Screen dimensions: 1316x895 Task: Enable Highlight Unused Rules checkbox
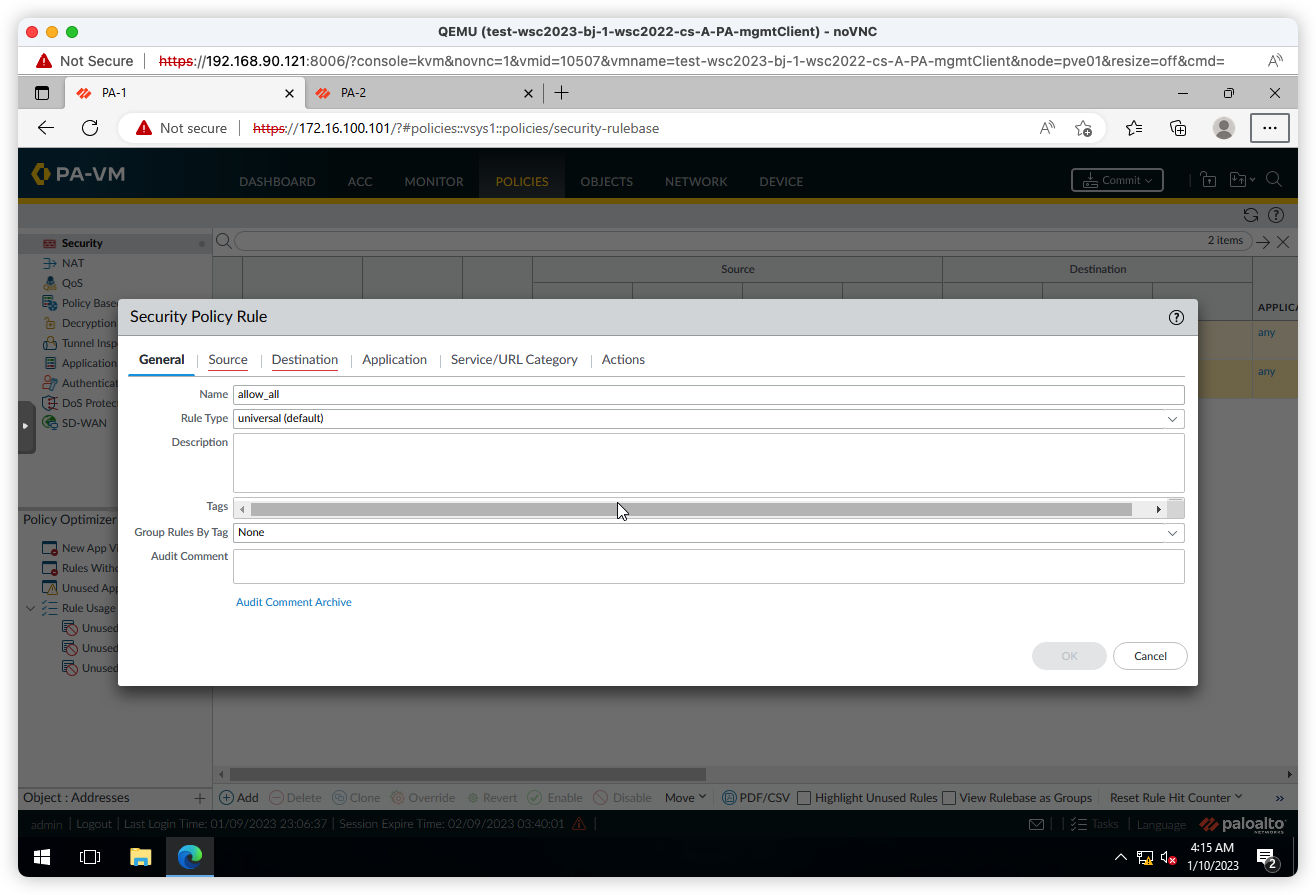point(804,798)
